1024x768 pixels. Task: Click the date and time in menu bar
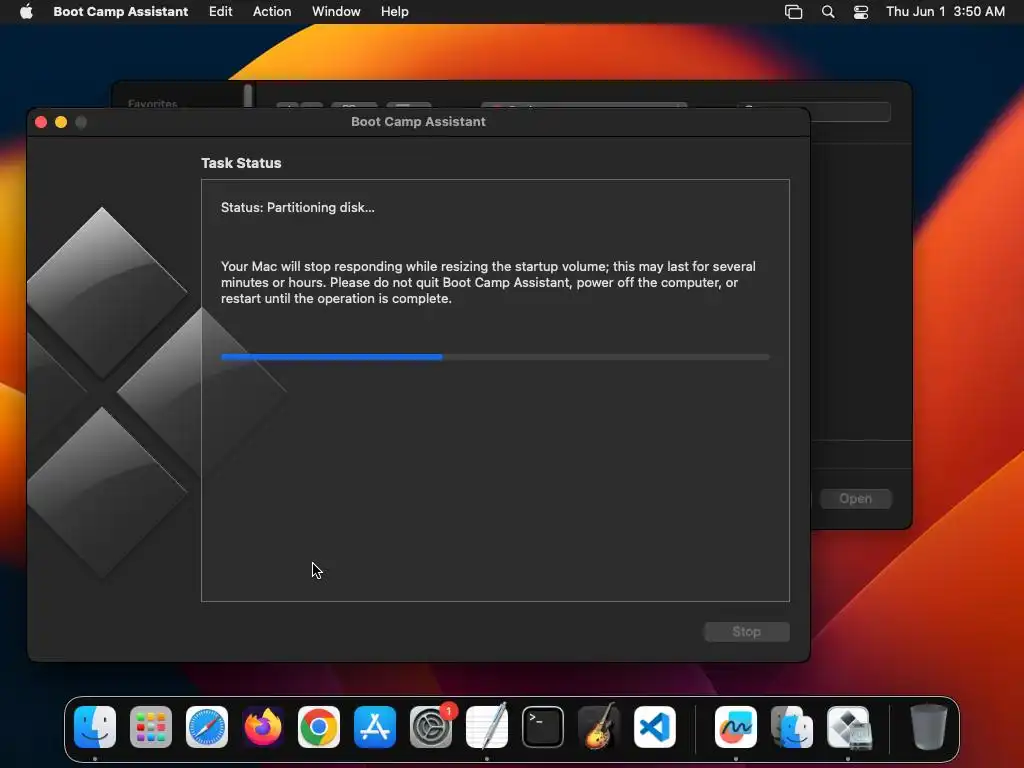tap(945, 12)
